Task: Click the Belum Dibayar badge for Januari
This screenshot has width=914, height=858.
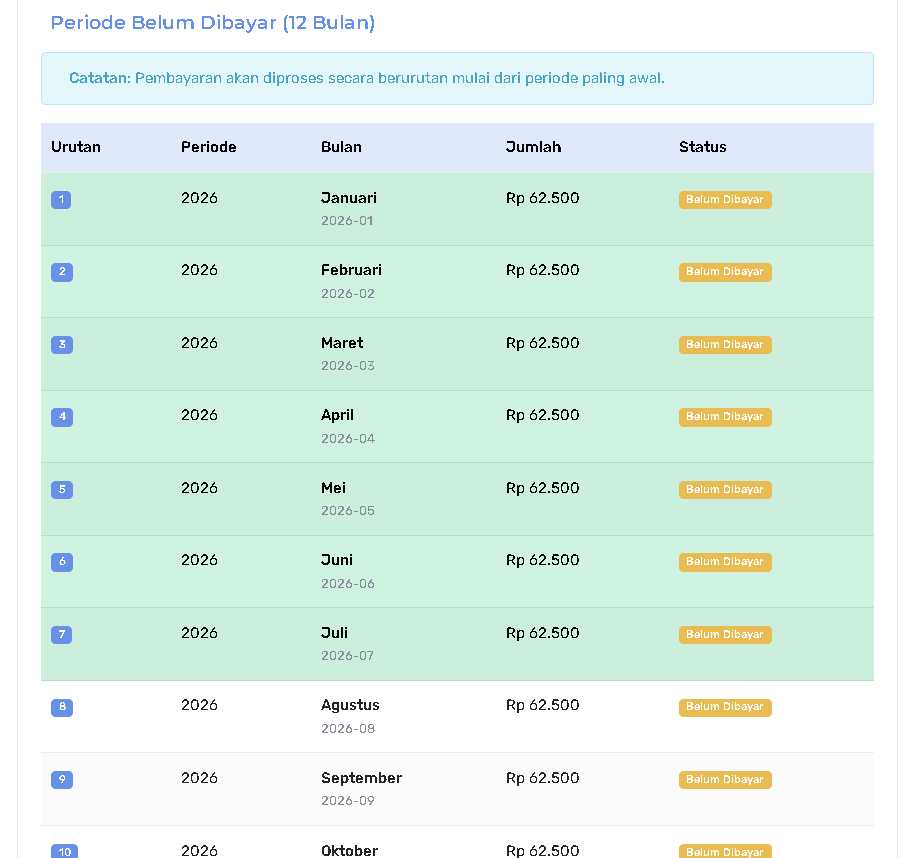Action: (x=724, y=200)
